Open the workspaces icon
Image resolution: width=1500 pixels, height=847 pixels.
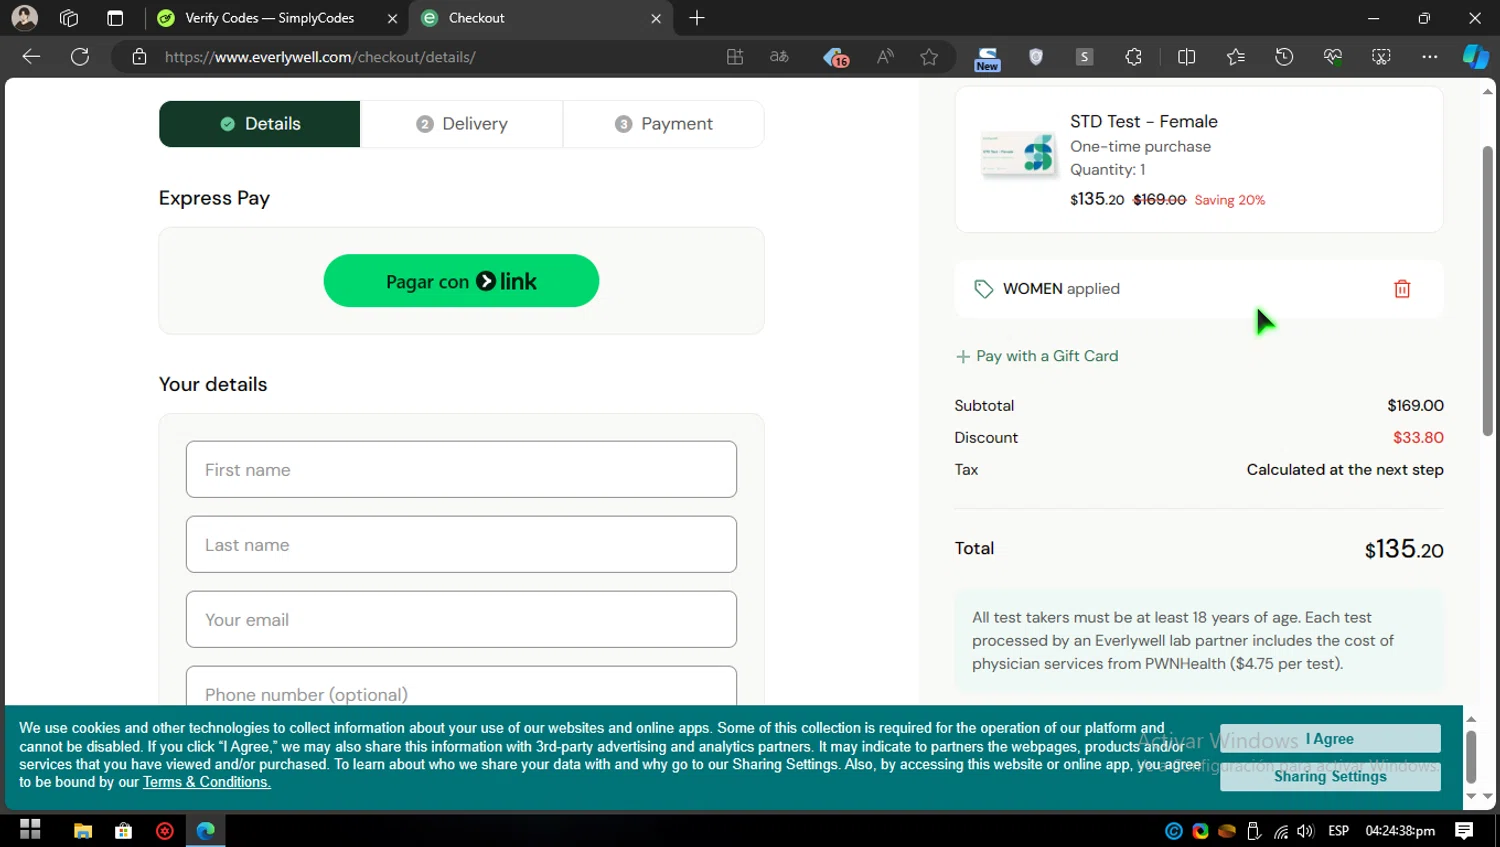tap(69, 18)
